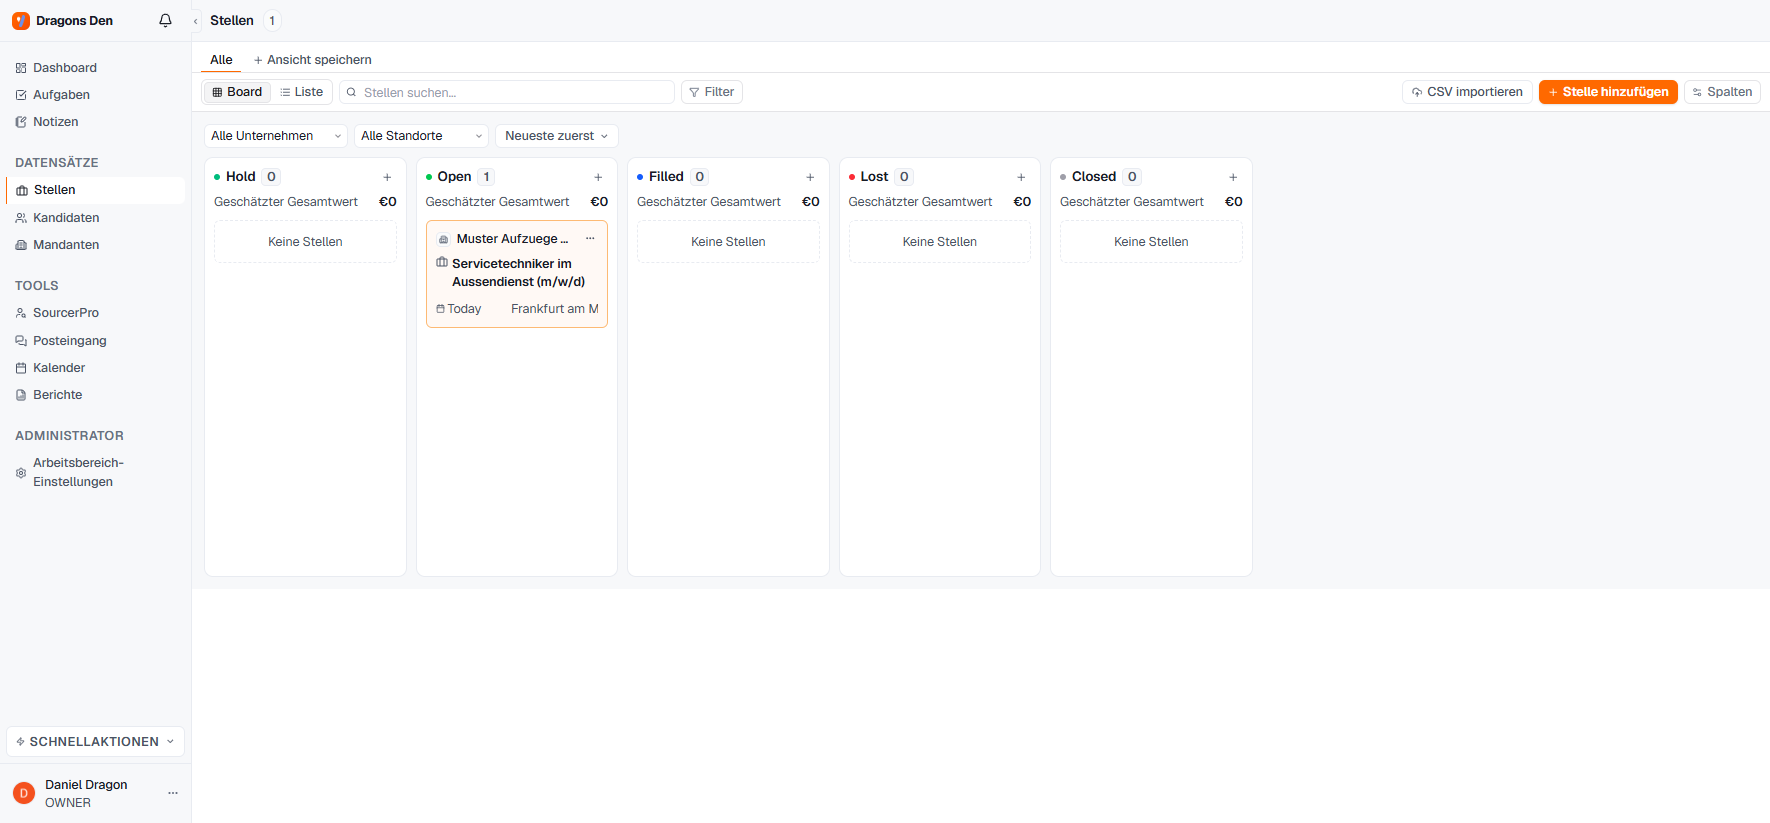Open the Filter button

(x=712, y=92)
